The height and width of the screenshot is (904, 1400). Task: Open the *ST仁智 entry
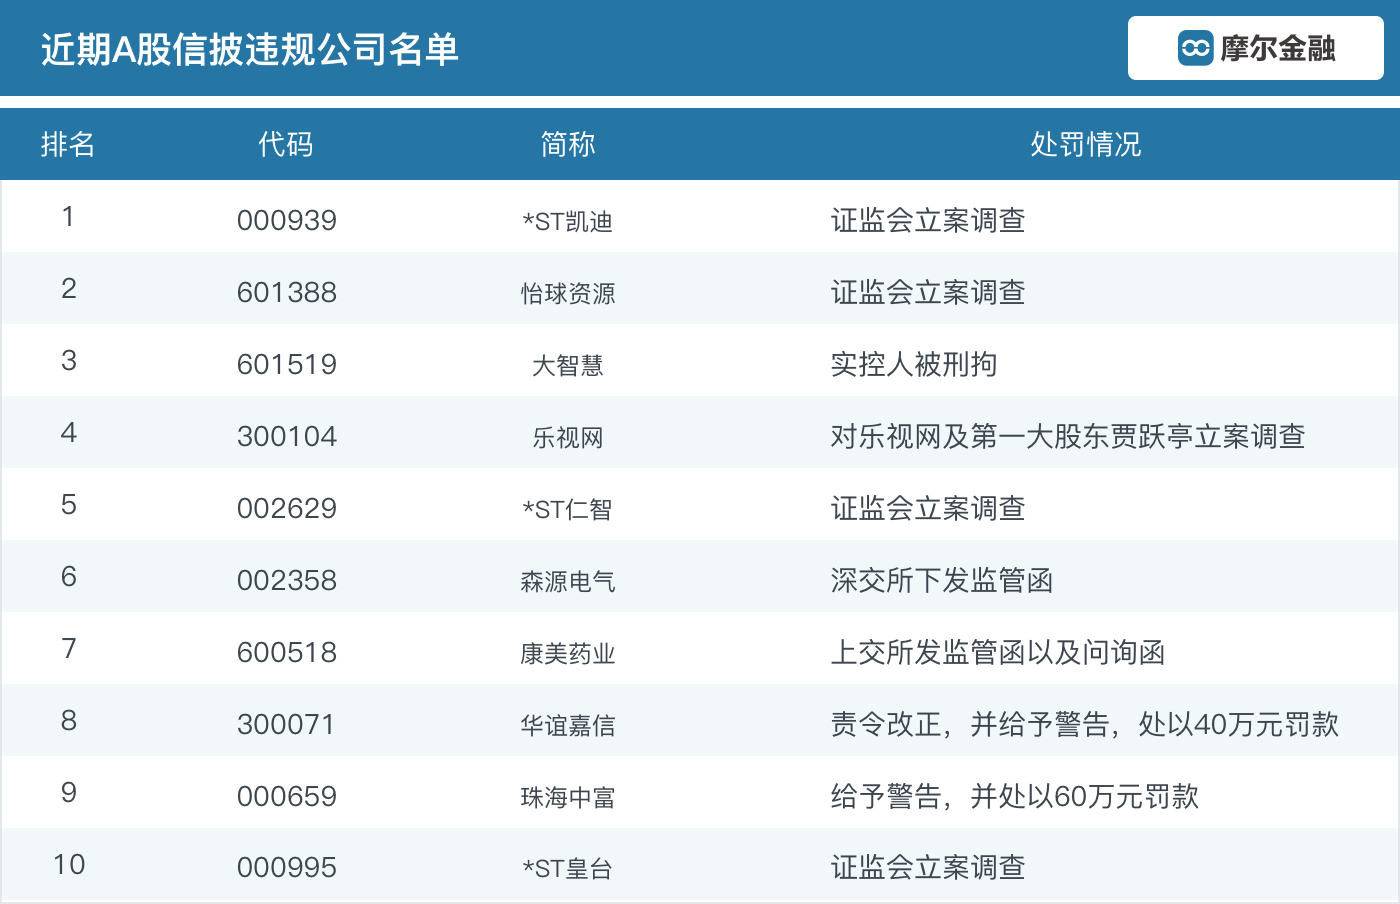click(x=567, y=508)
